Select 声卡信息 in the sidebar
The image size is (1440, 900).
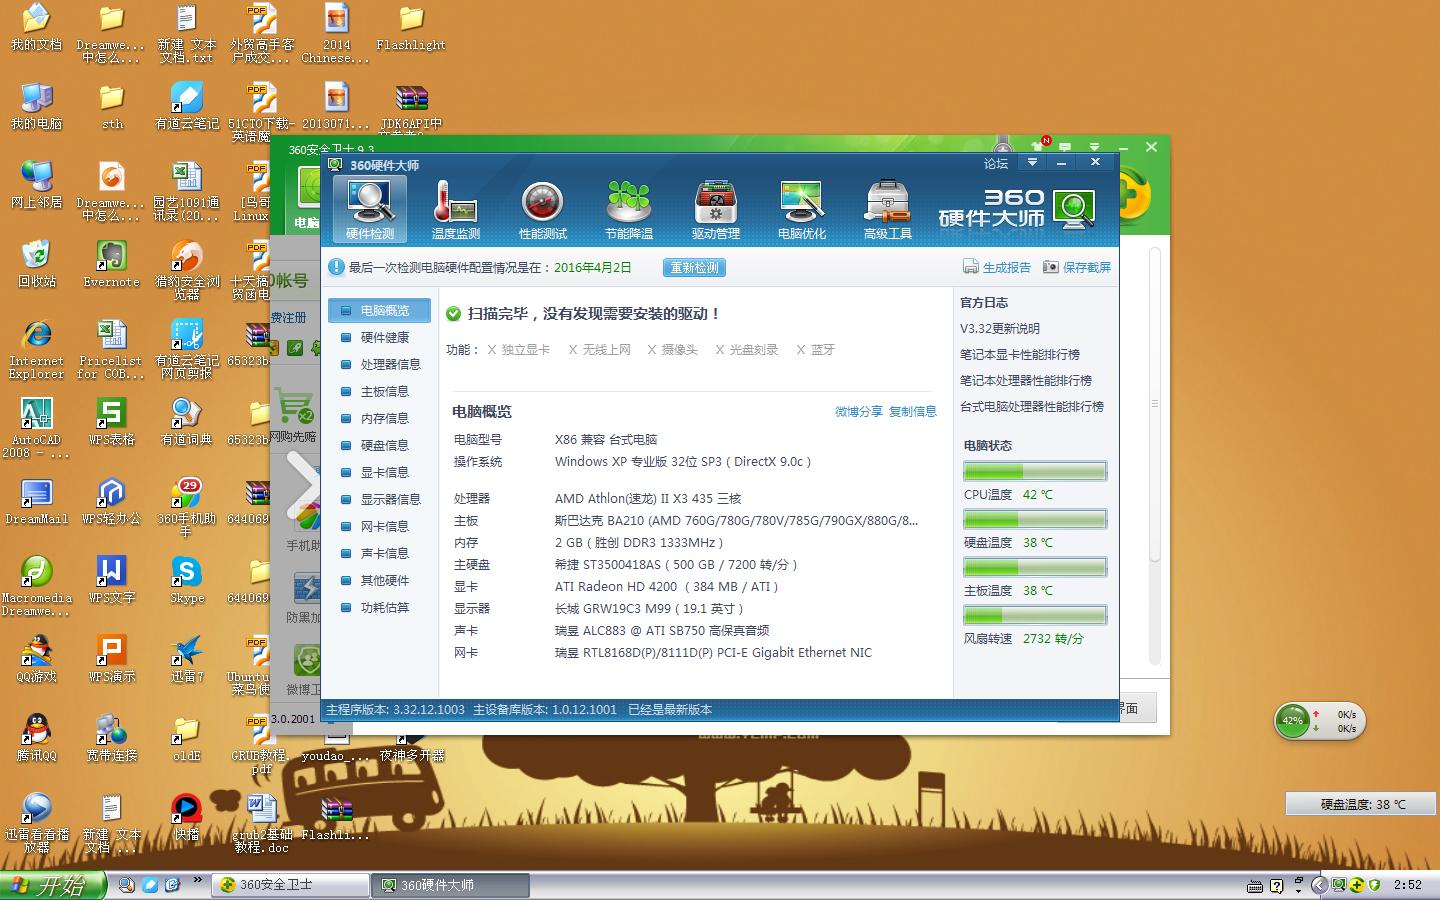point(379,553)
